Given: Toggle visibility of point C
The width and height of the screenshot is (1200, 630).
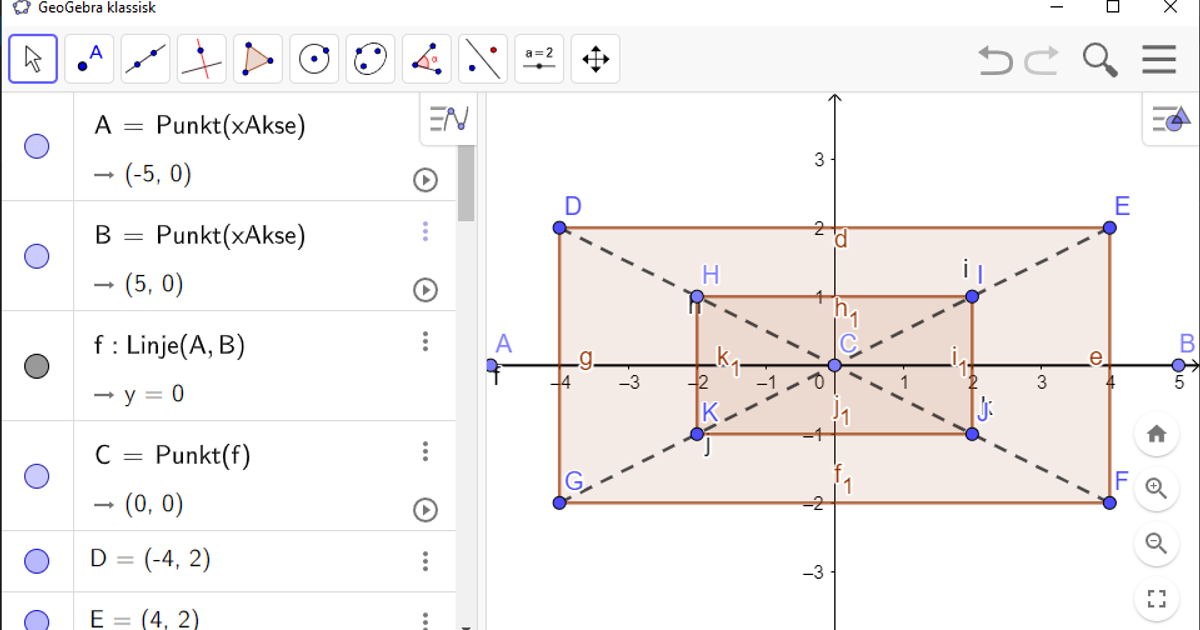Looking at the screenshot, I should click(x=37, y=476).
